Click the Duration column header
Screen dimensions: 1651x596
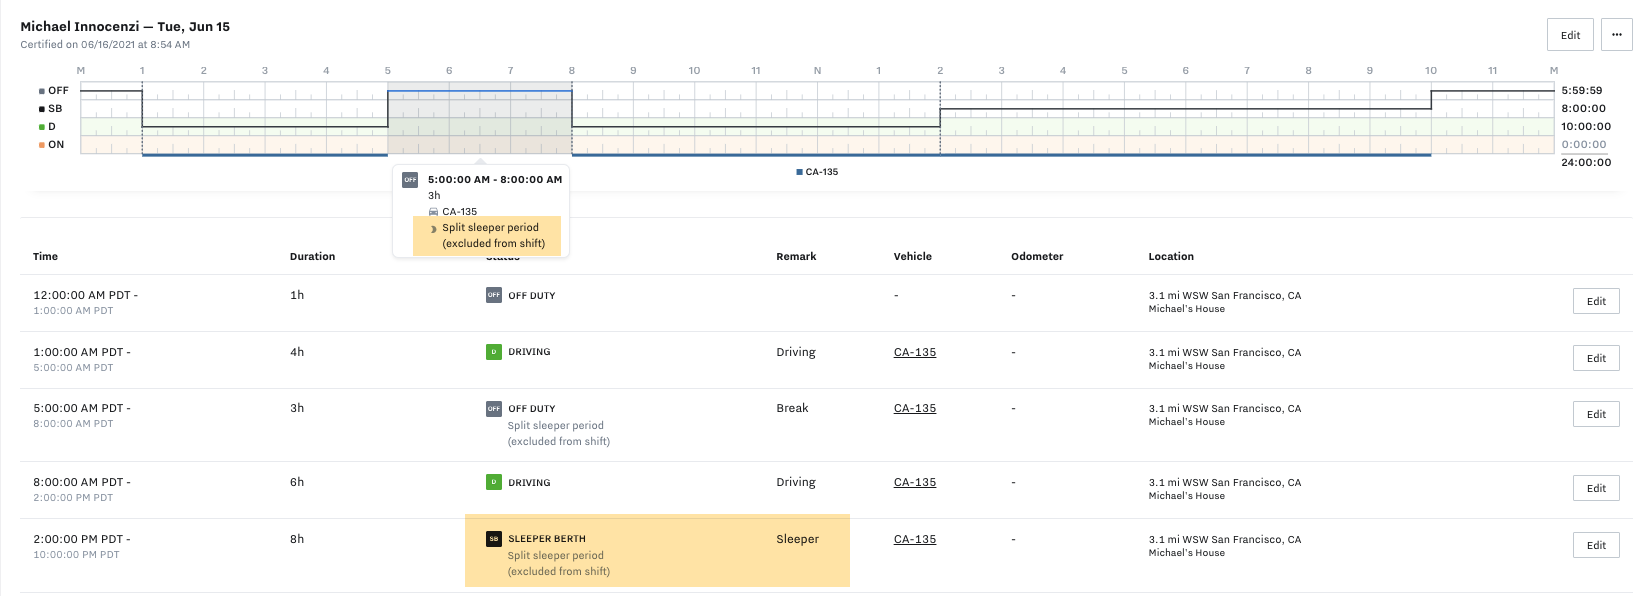(x=312, y=256)
